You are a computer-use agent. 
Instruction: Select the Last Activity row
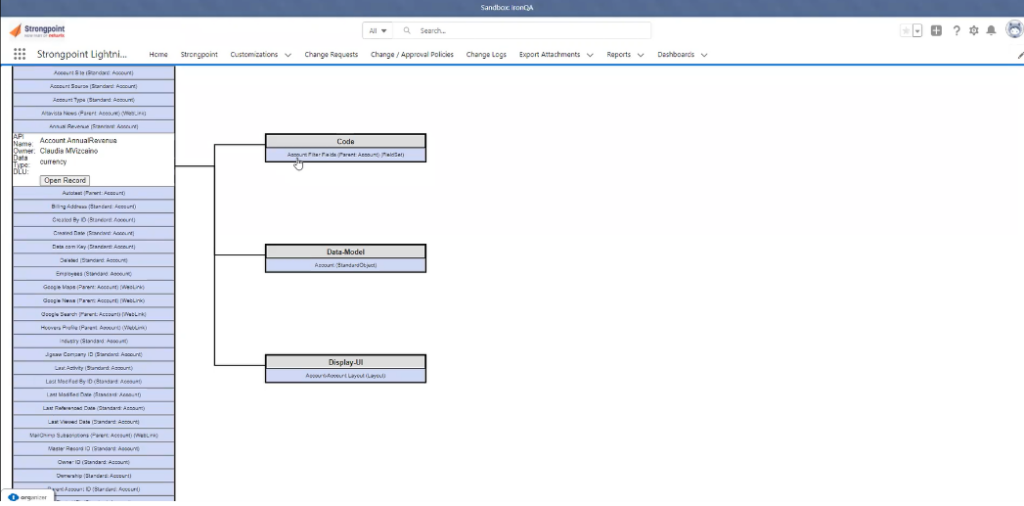coord(93,368)
